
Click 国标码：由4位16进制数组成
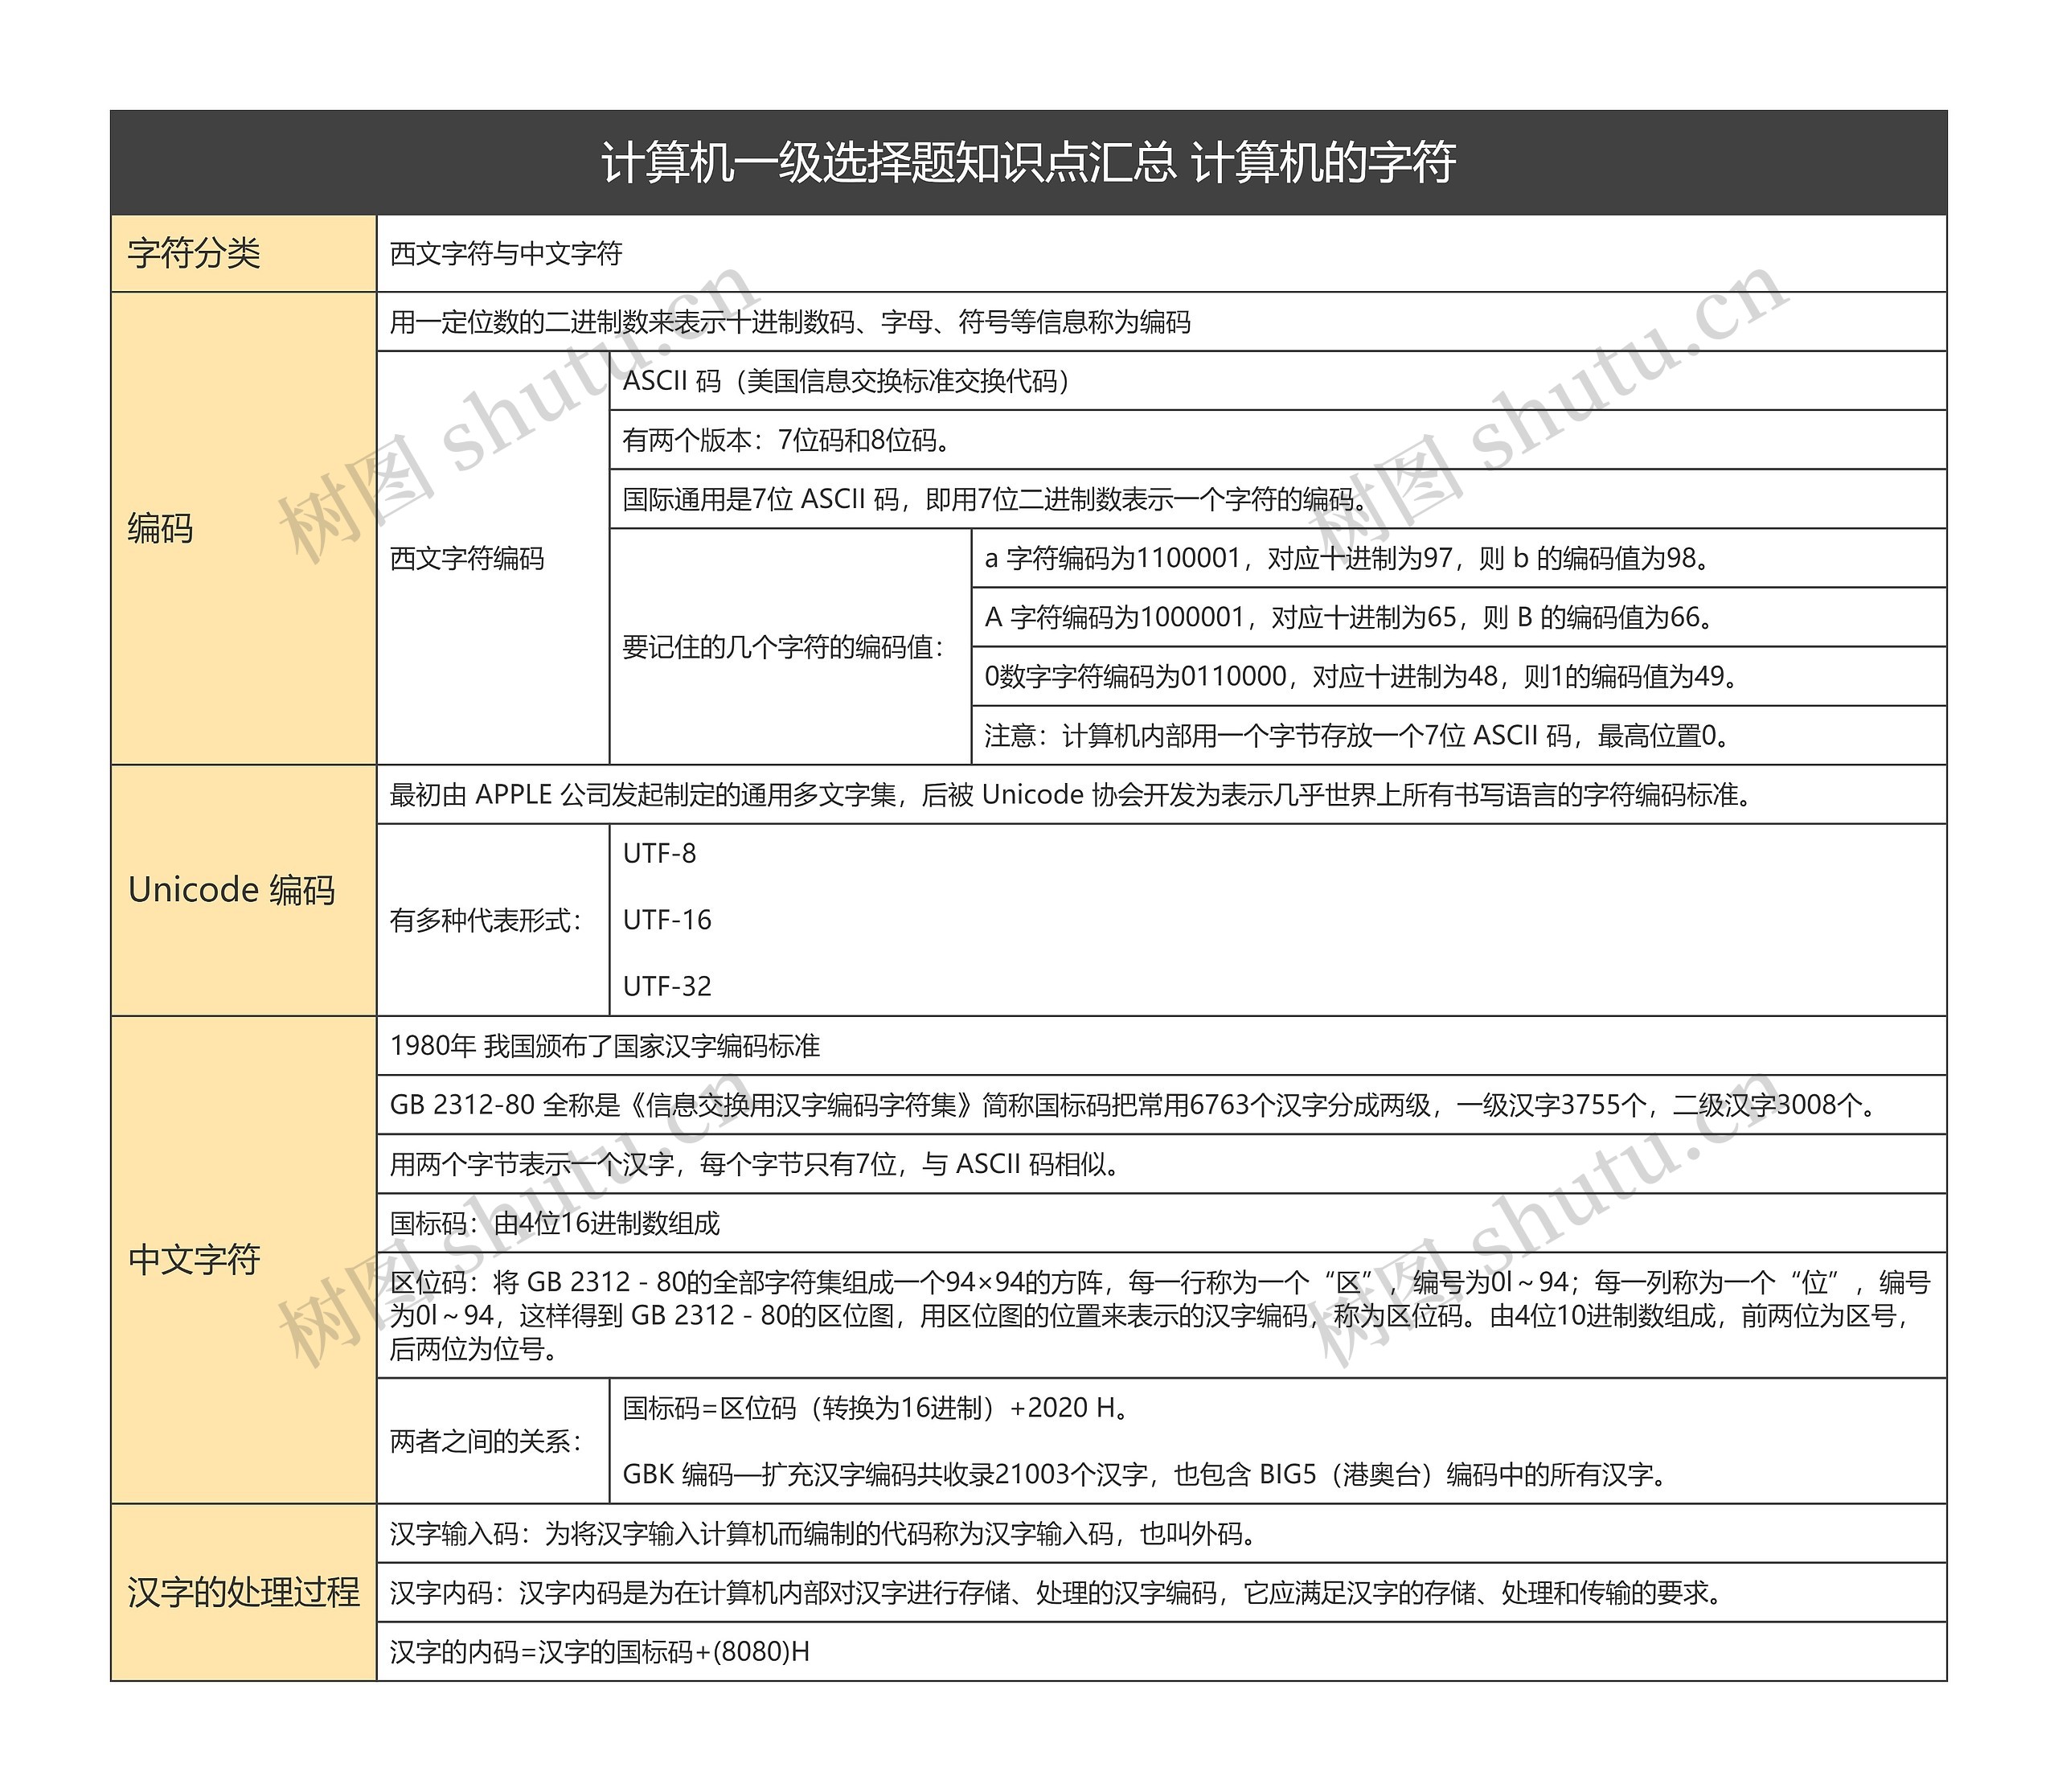(555, 1223)
